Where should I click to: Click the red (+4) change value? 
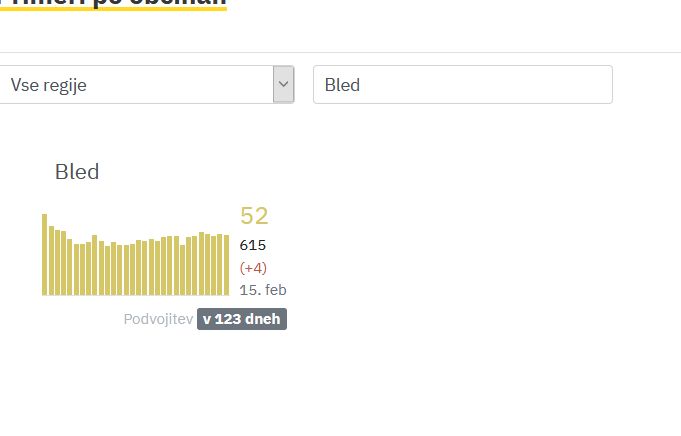tap(253, 268)
